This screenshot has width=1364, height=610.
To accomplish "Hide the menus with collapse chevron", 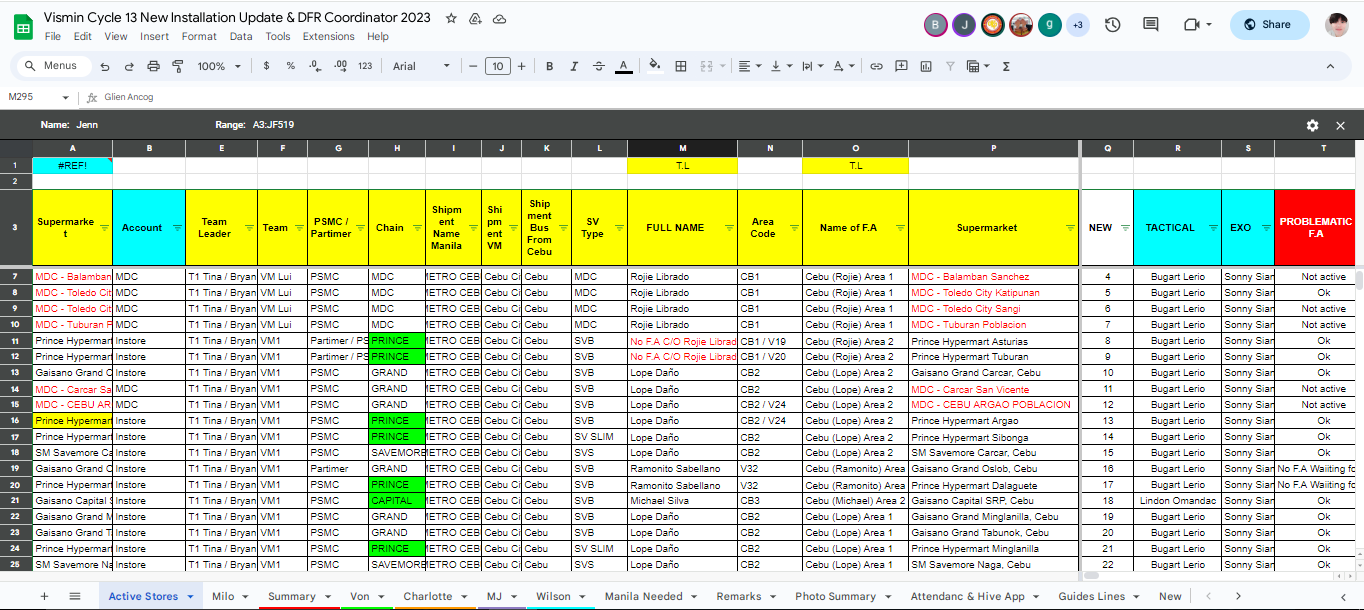I will click(x=1330, y=66).
